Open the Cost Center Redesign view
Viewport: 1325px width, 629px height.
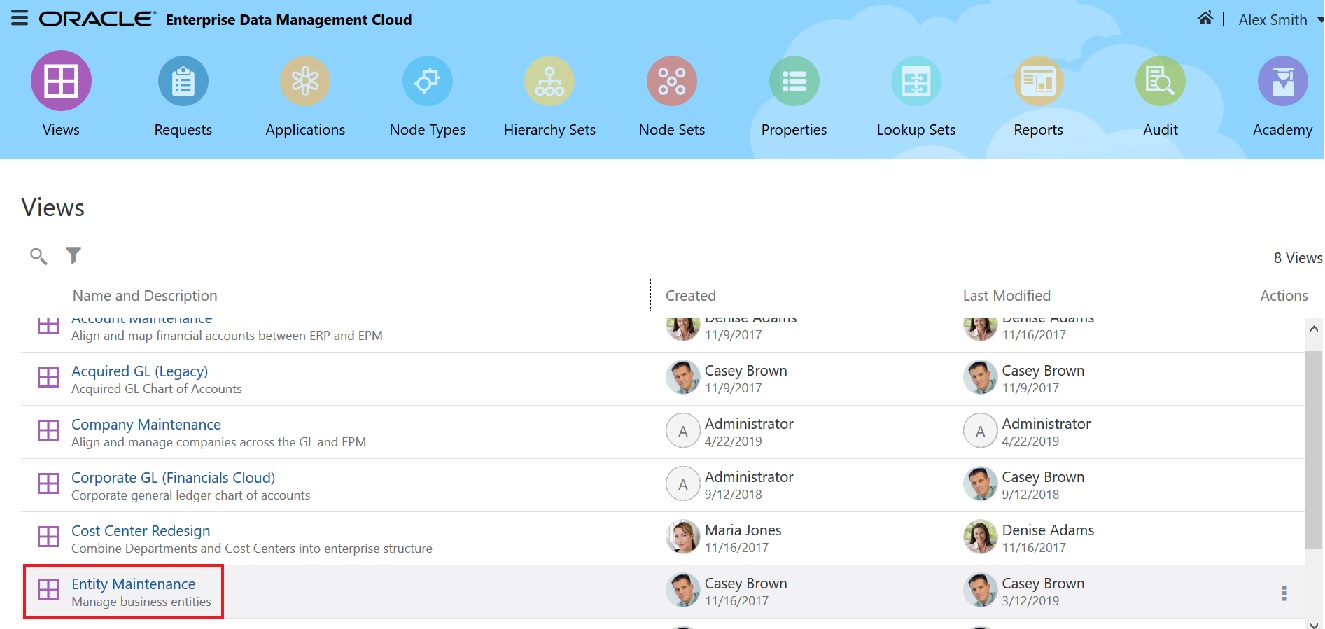pos(140,530)
